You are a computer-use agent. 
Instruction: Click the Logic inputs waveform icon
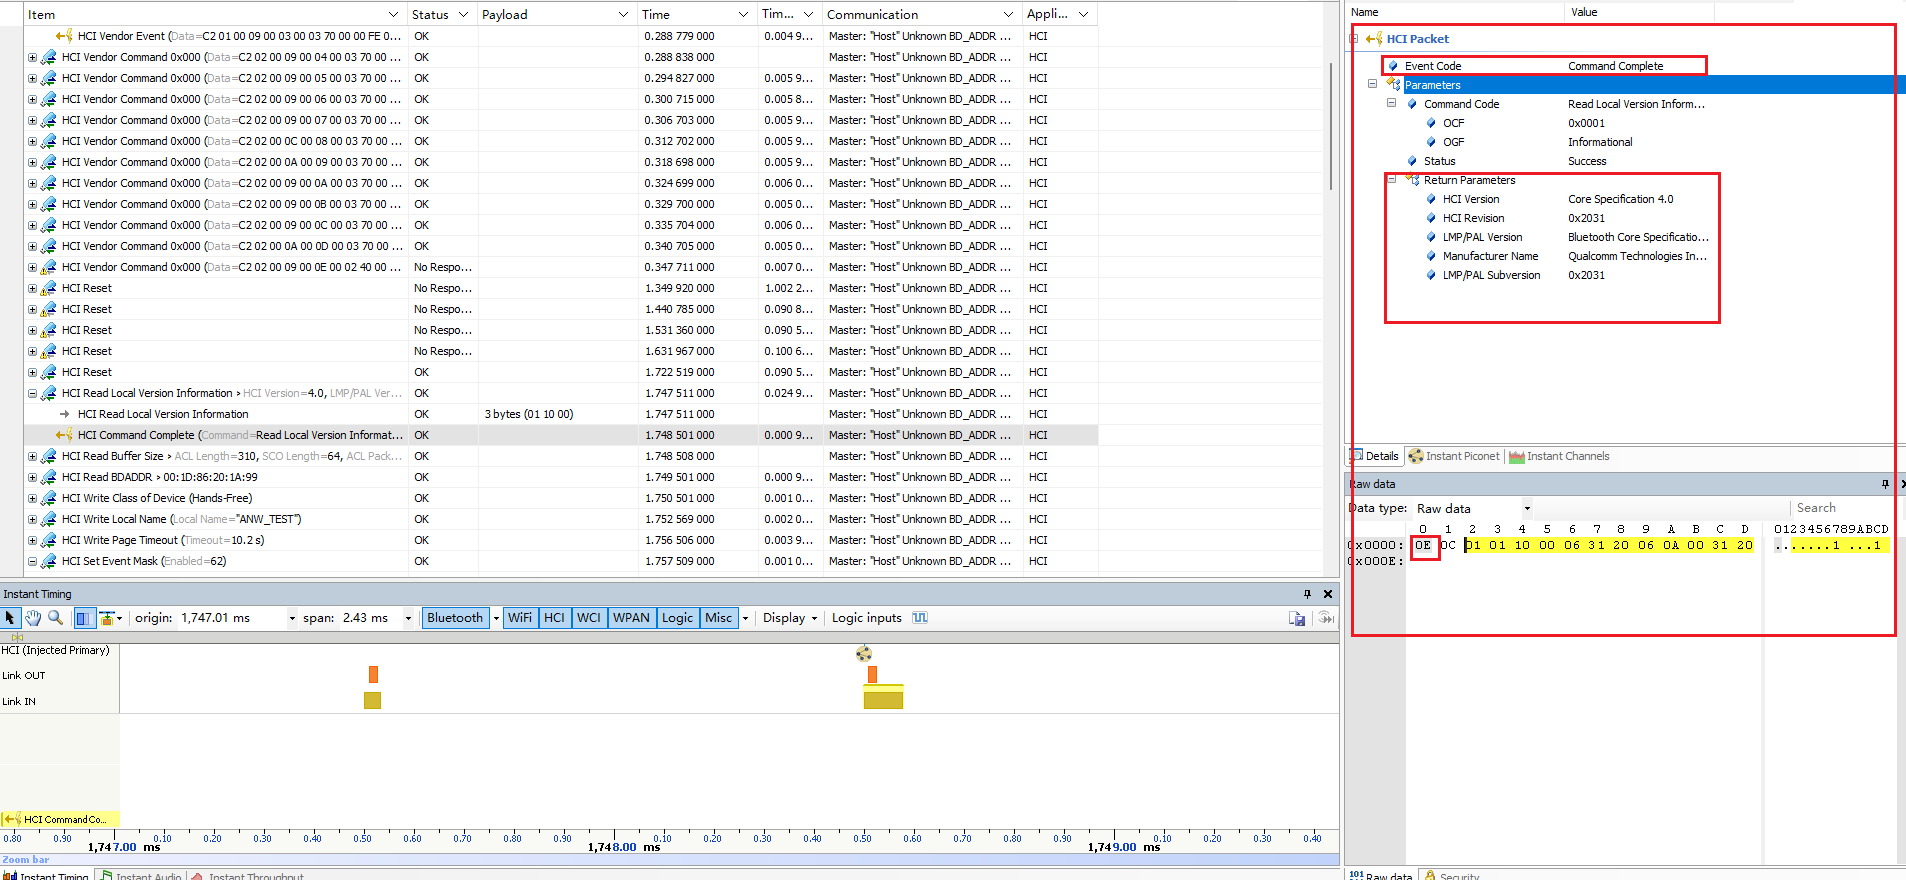[x=920, y=618]
